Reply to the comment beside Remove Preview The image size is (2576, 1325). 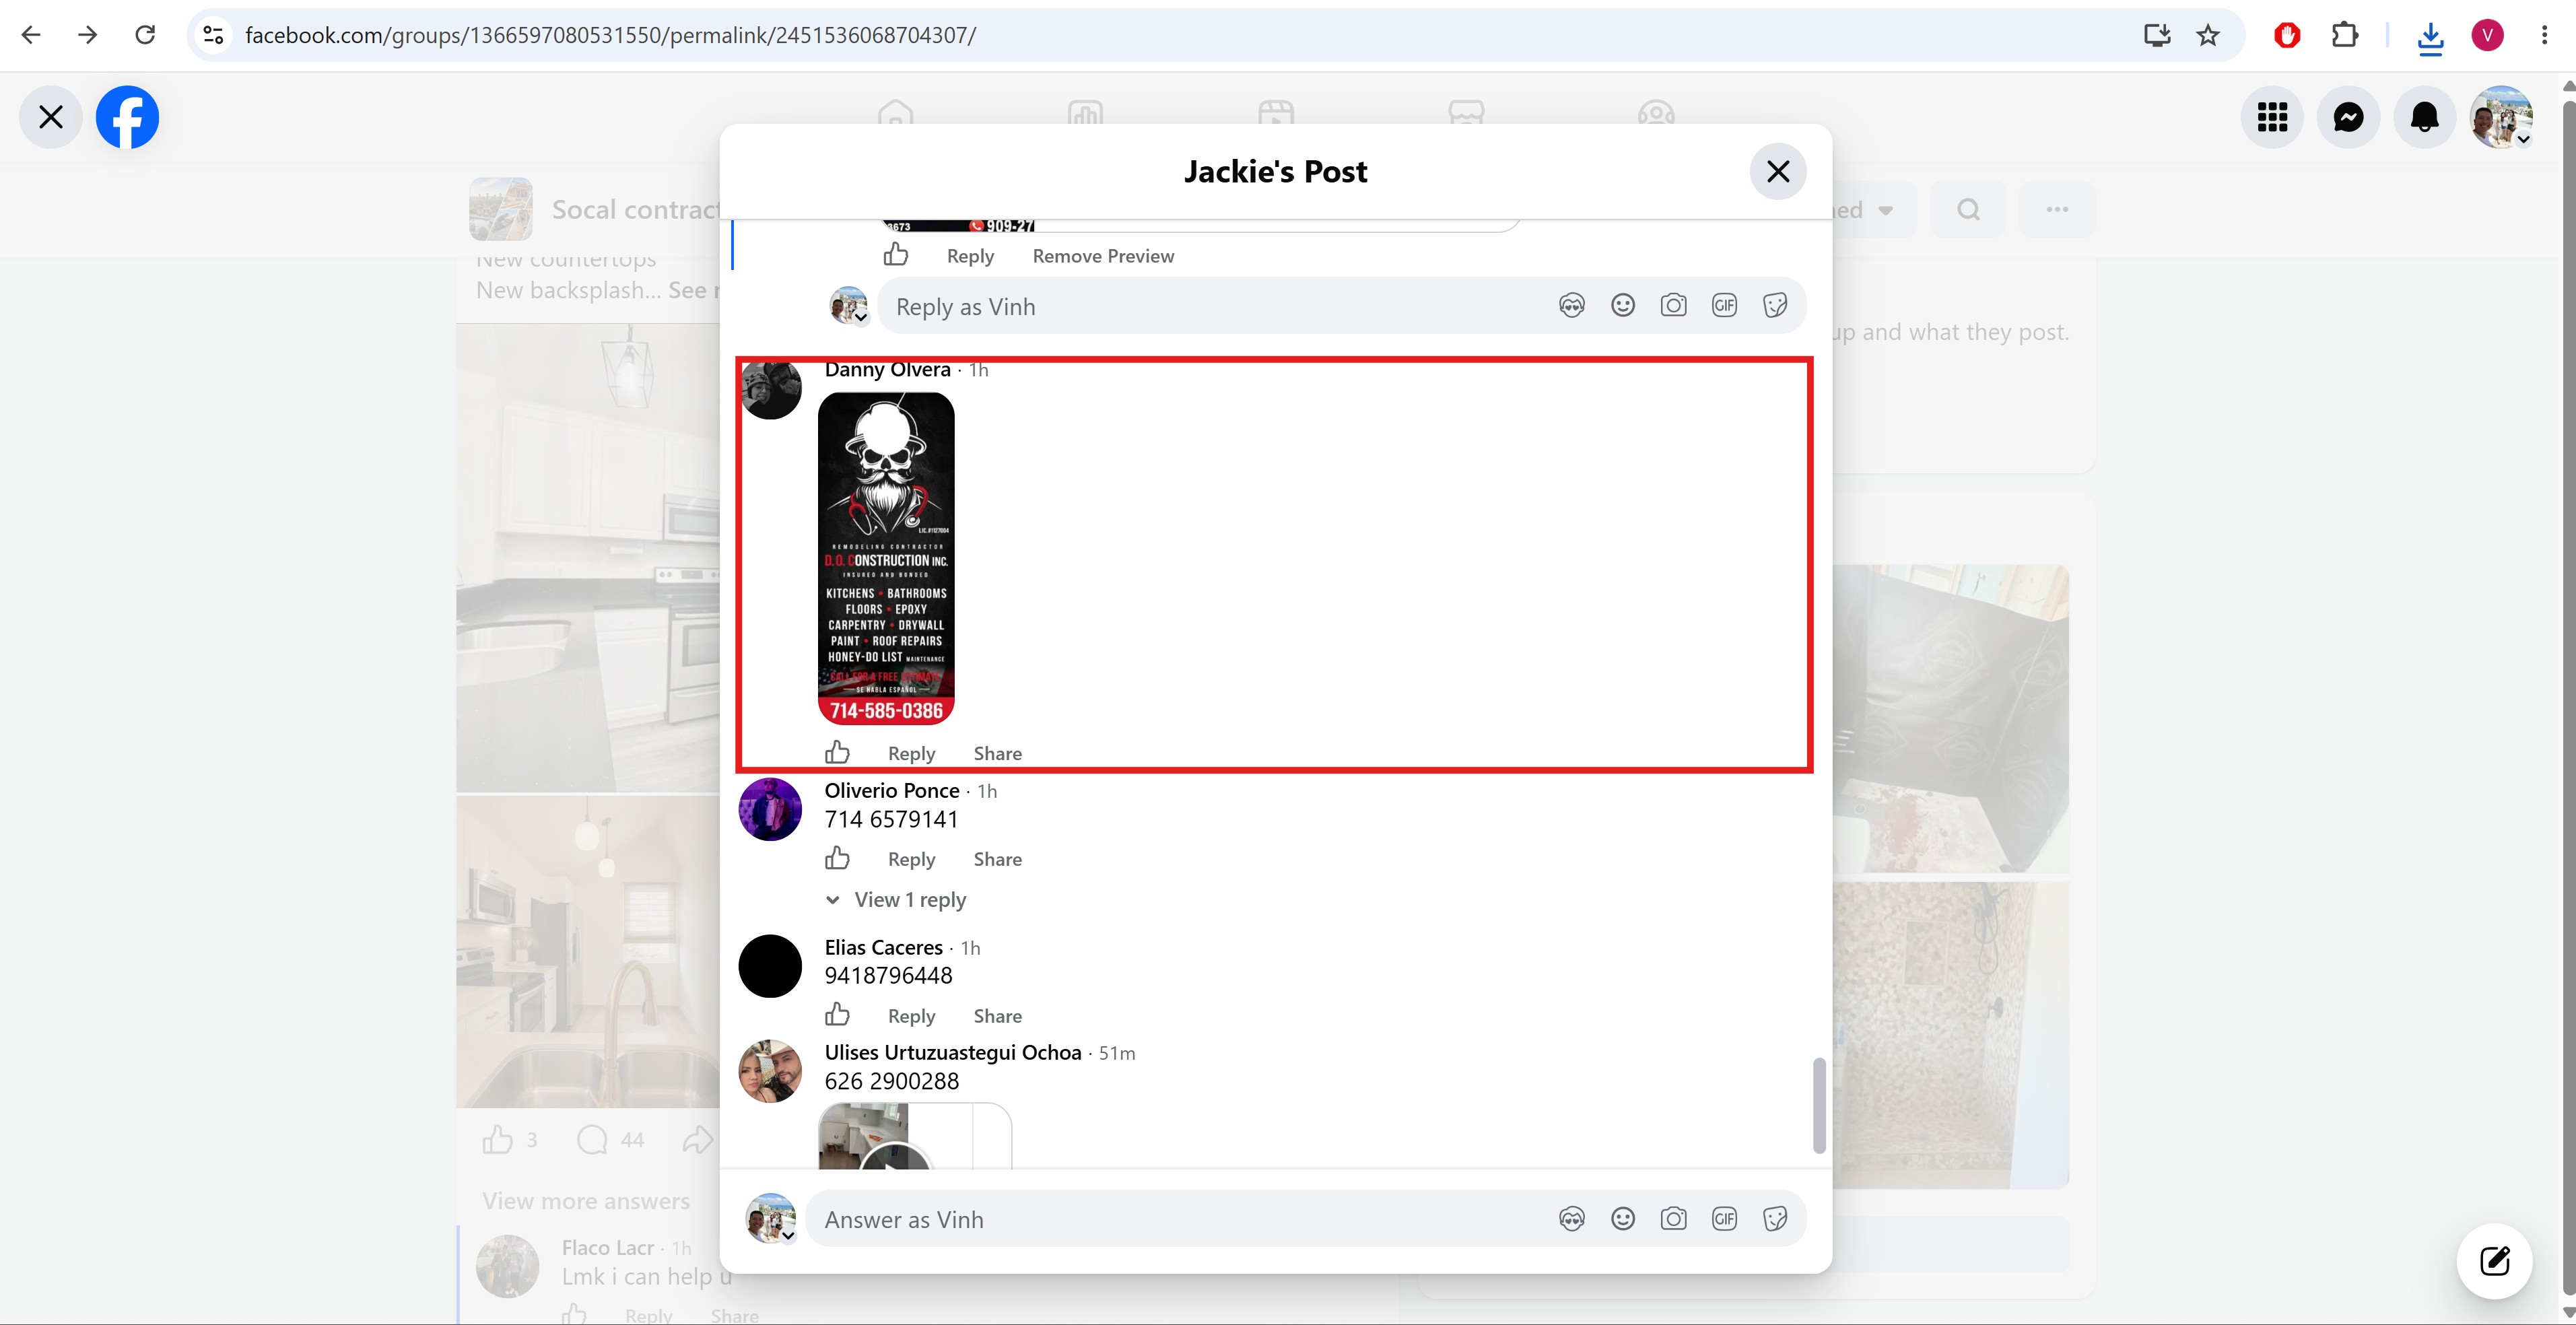970,256
